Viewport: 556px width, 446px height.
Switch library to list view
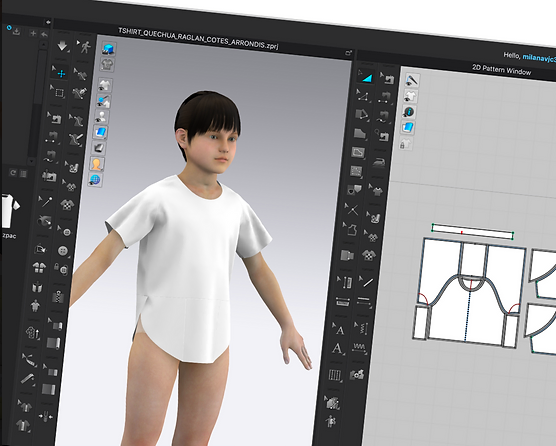coord(23,173)
